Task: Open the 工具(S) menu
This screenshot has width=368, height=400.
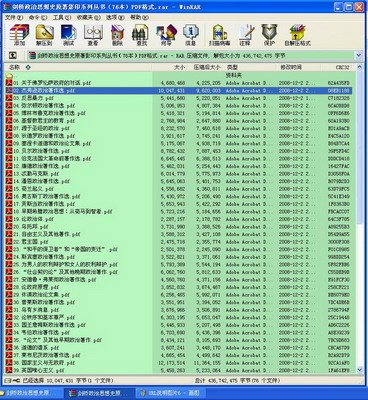Action: click(62, 17)
